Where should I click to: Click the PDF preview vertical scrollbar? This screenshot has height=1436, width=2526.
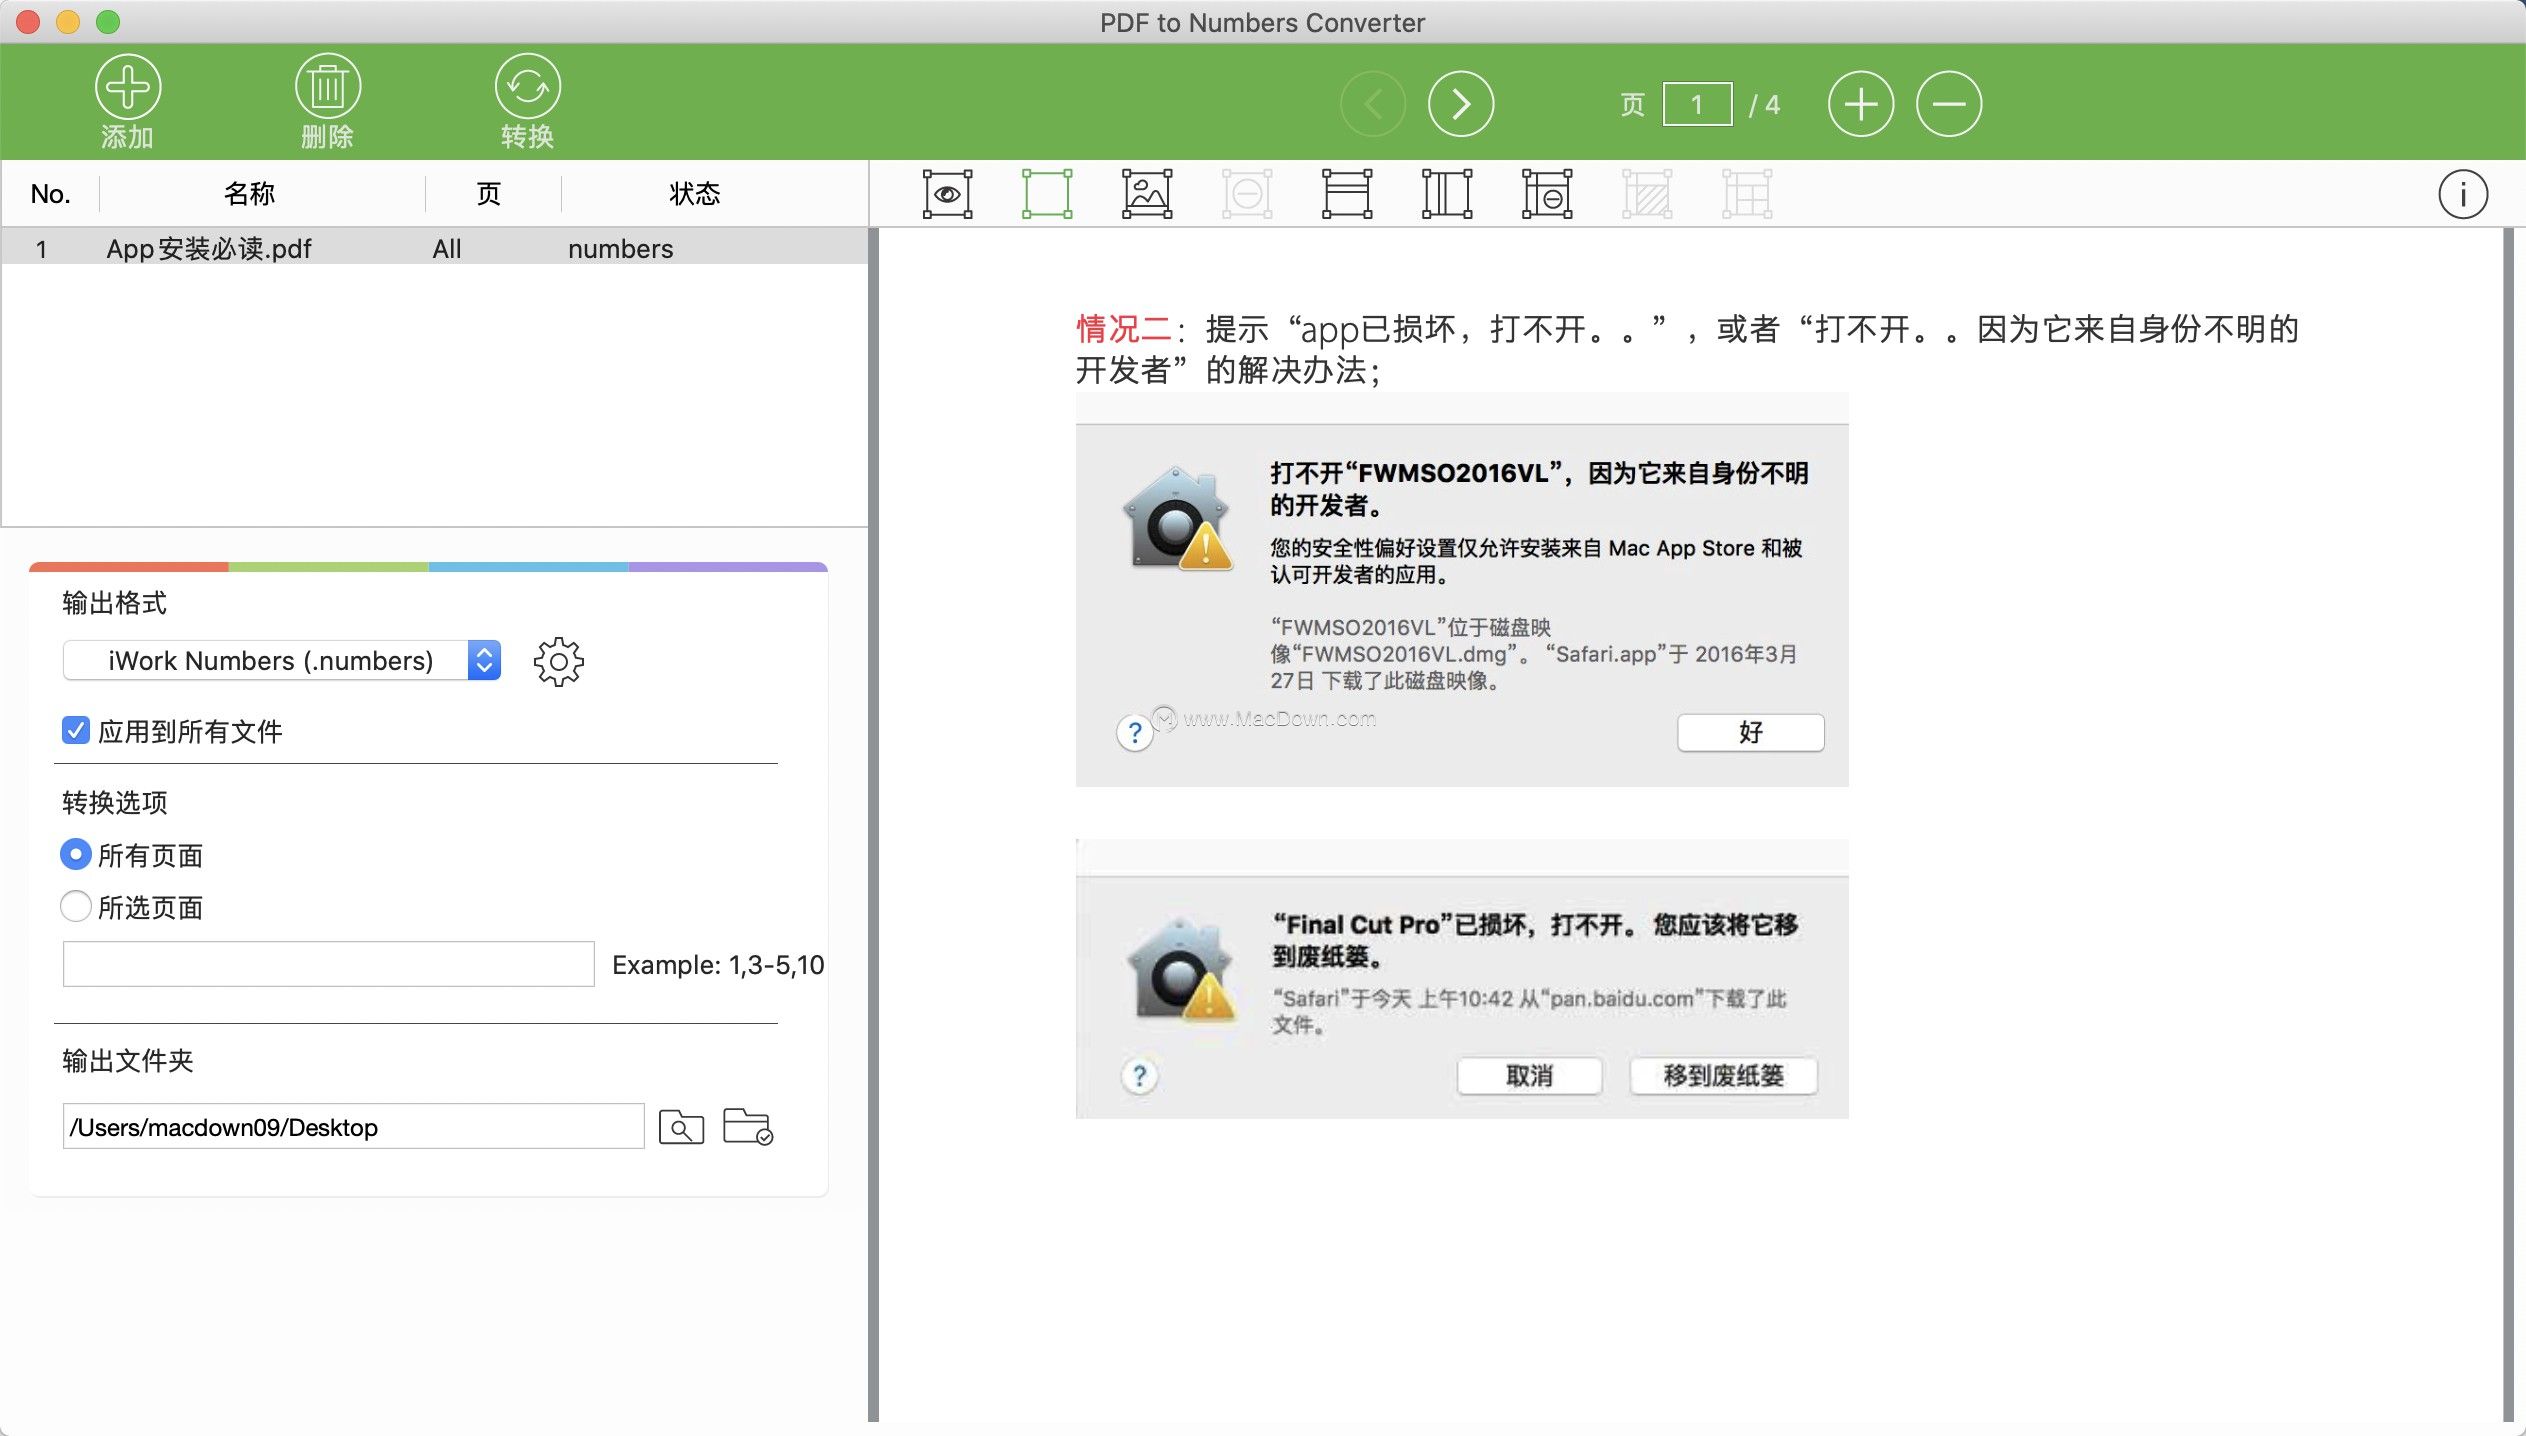pyautogui.click(x=2507, y=824)
